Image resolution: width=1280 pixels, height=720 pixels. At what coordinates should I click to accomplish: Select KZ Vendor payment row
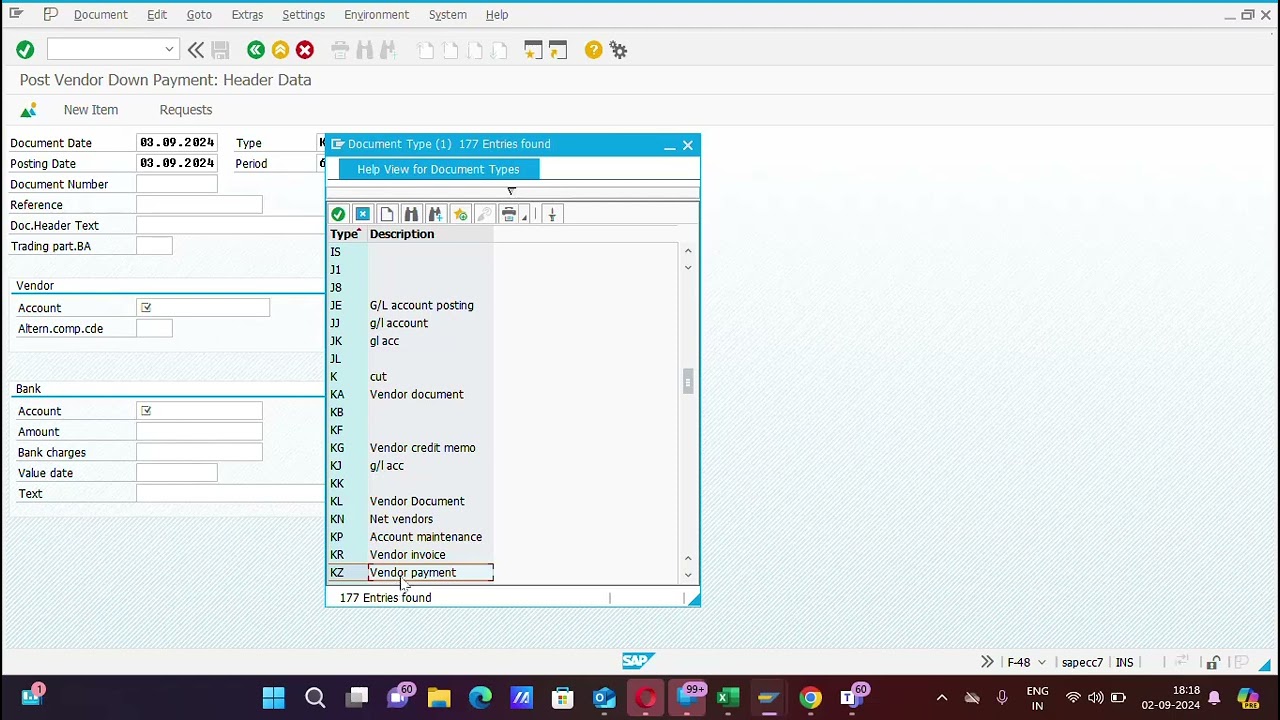(411, 573)
